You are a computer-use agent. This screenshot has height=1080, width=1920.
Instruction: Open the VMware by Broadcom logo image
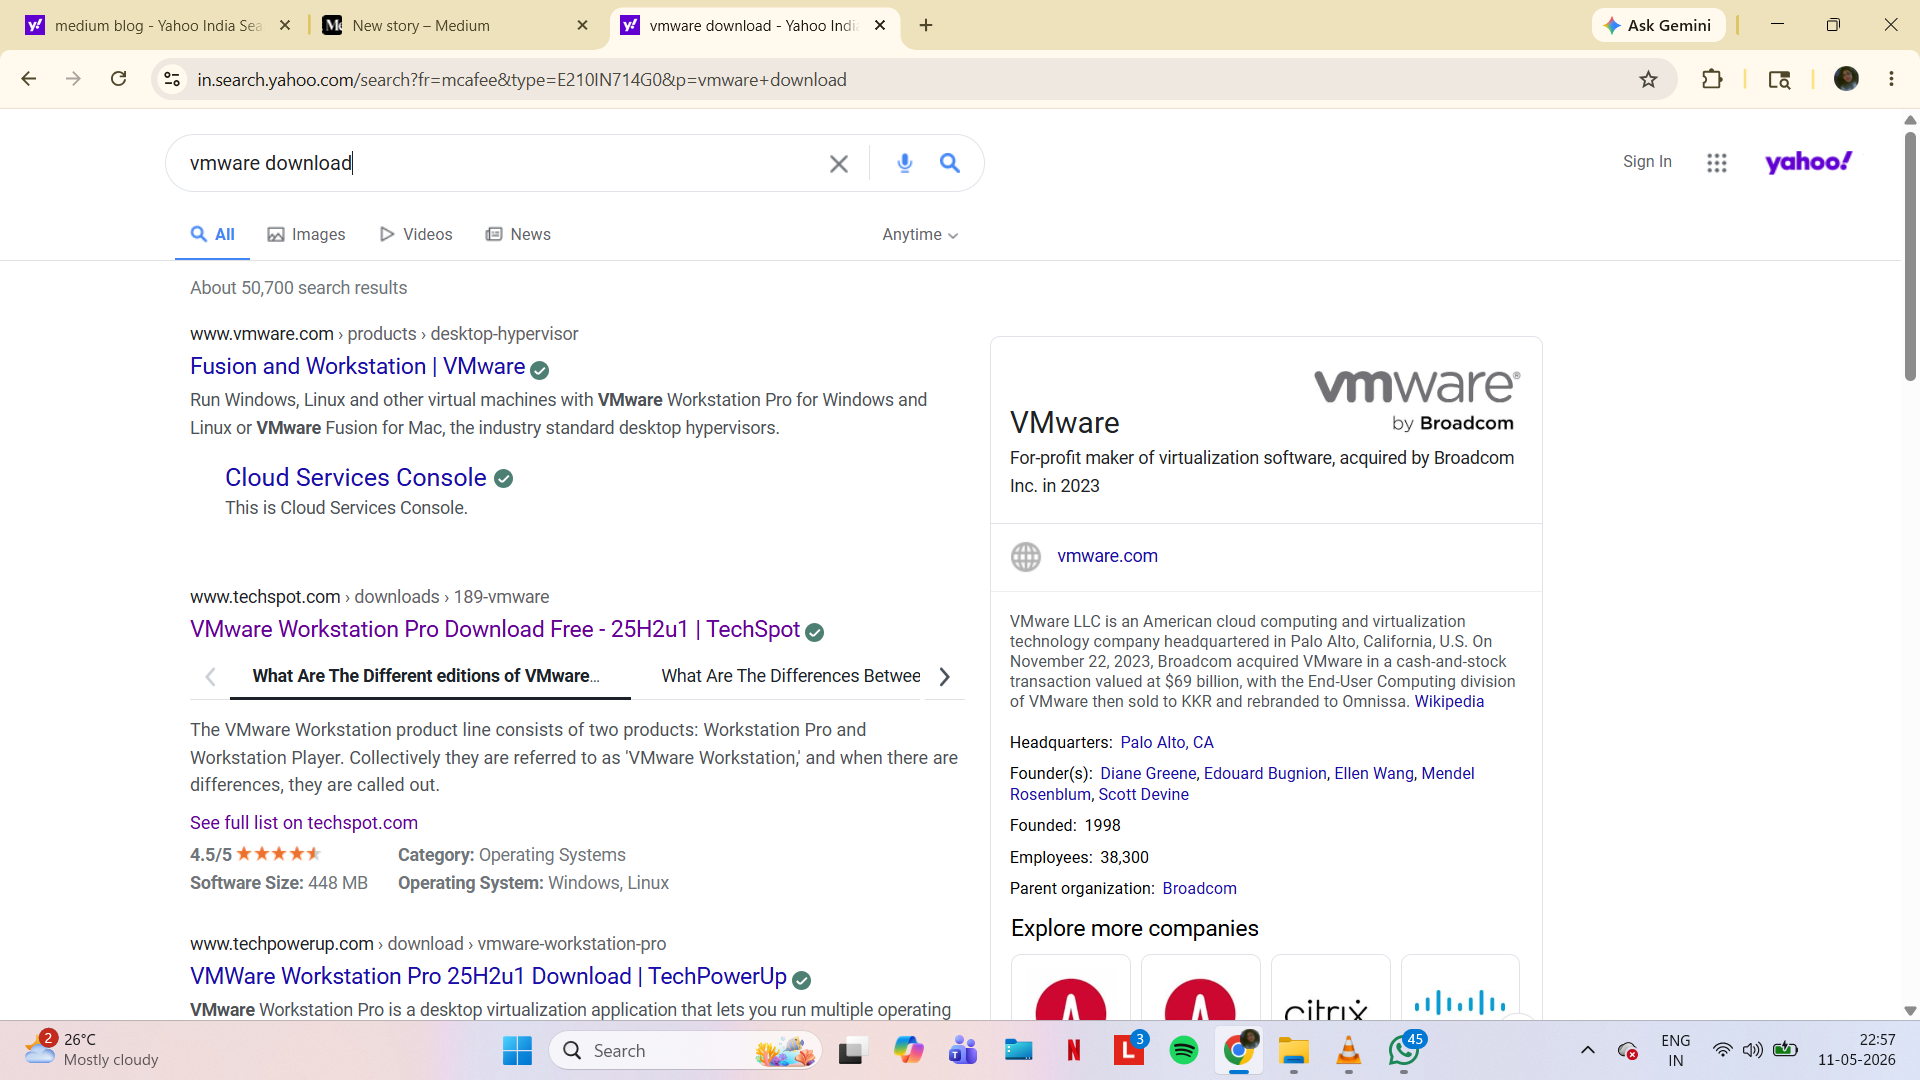[x=1417, y=400]
